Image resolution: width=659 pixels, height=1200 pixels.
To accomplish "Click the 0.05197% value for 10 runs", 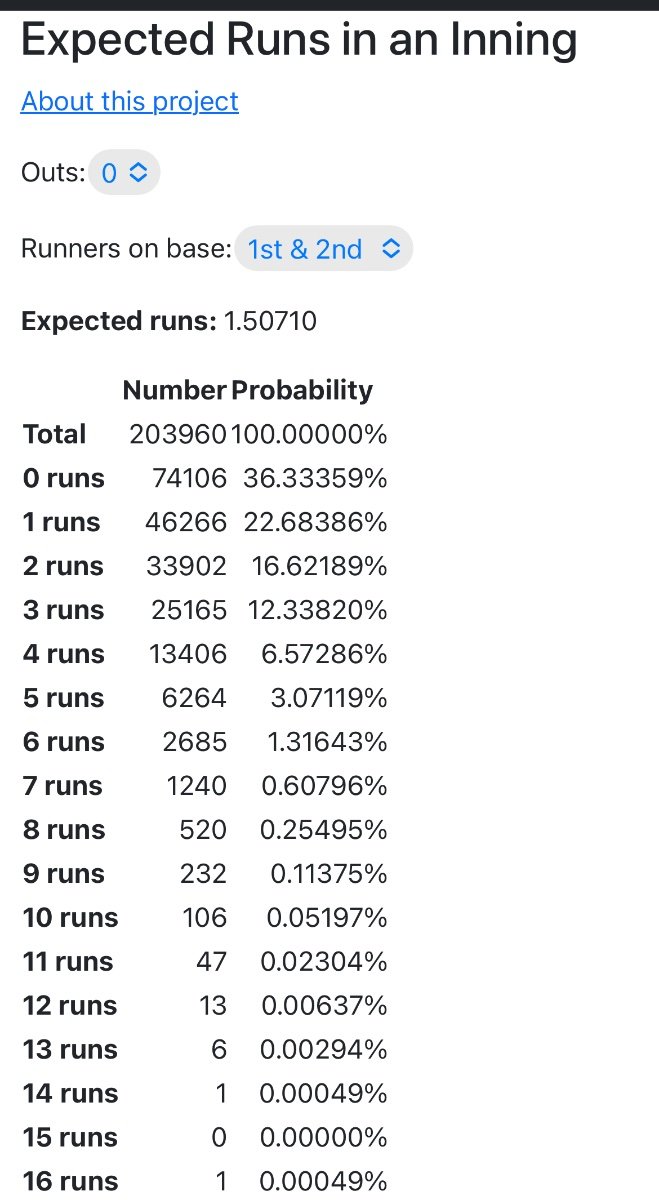I will (327, 918).
